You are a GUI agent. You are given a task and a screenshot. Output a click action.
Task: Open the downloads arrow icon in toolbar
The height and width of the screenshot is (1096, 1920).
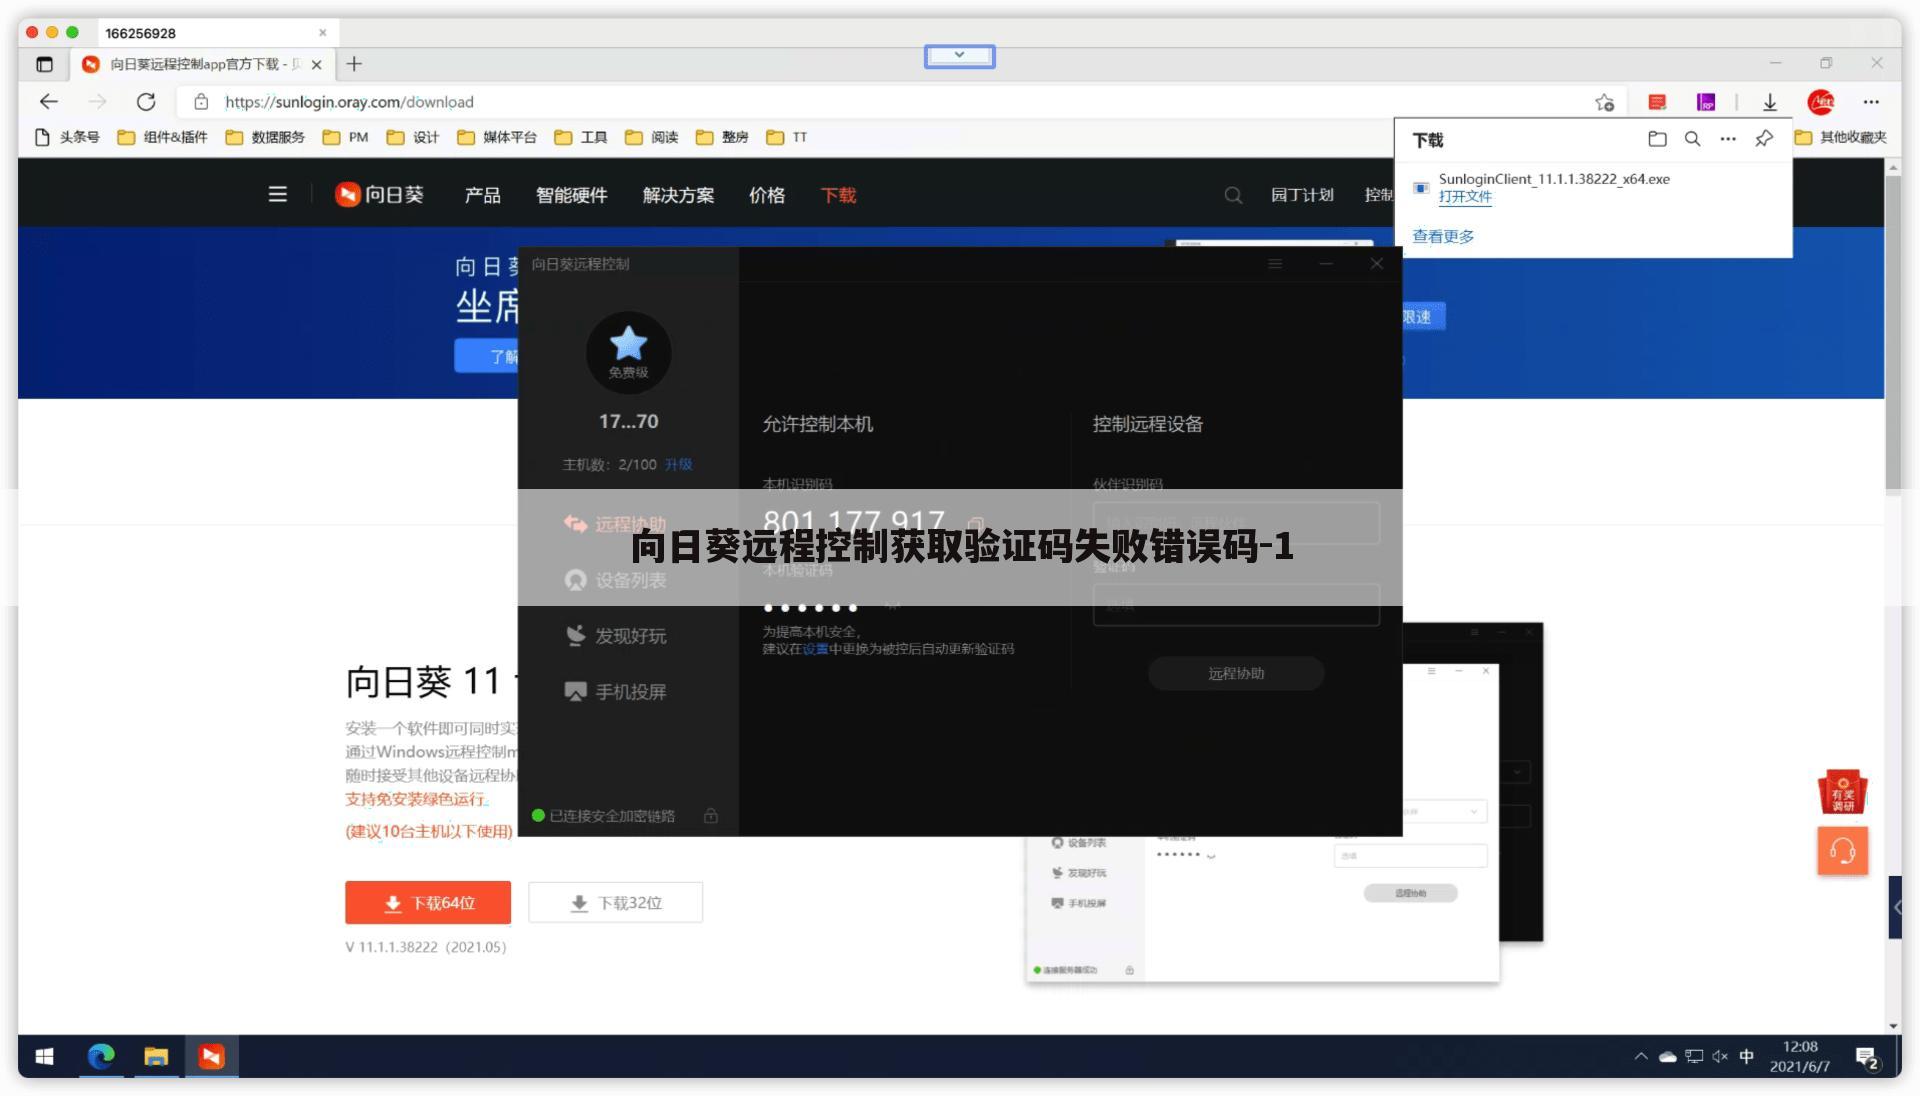pos(1769,101)
